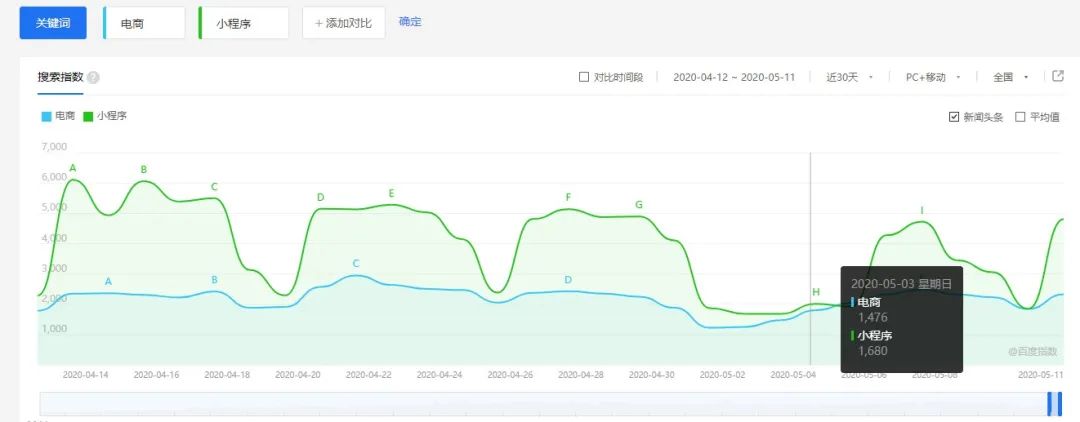Click blue news marker A on chart
This screenshot has height=422, width=1080.
[x=108, y=281]
